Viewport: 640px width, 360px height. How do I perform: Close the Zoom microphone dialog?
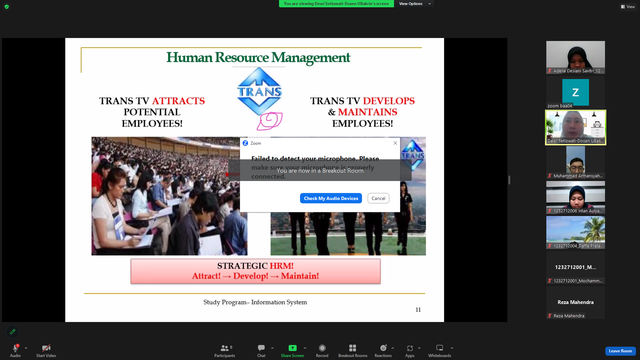click(395, 143)
